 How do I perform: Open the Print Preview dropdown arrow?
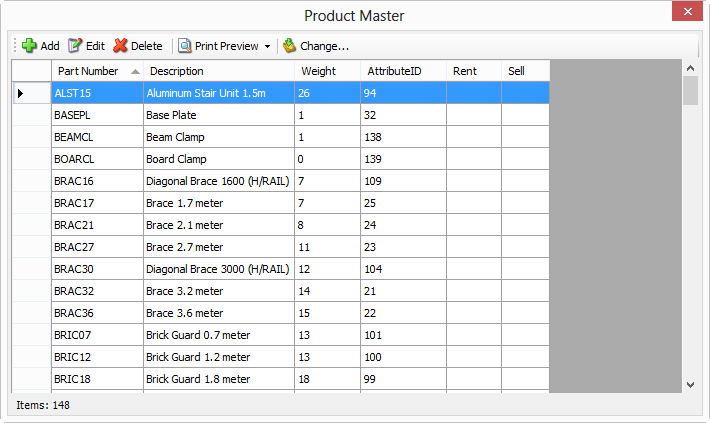(268, 46)
